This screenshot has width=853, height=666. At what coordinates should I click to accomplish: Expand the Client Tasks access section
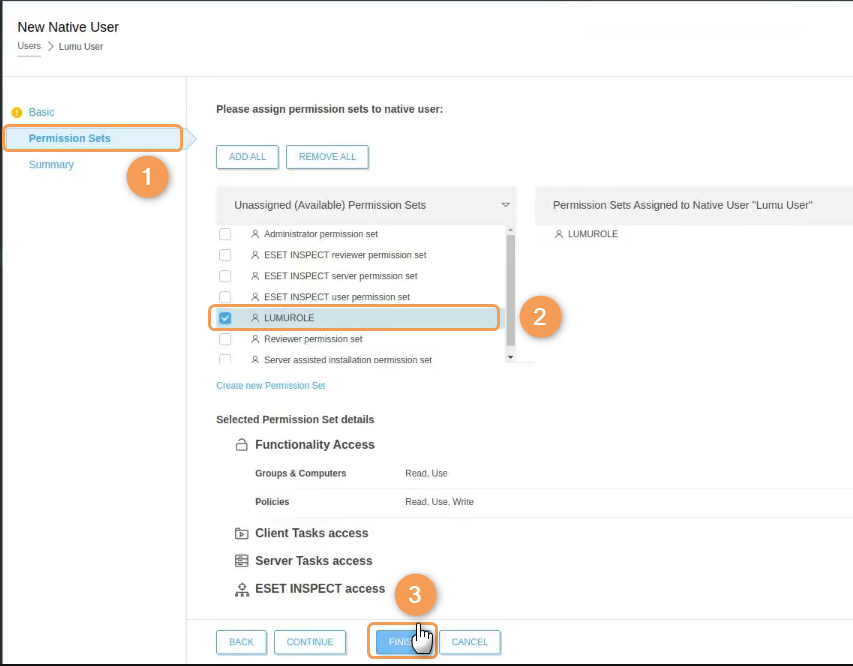pyautogui.click(x=311, y=534)
